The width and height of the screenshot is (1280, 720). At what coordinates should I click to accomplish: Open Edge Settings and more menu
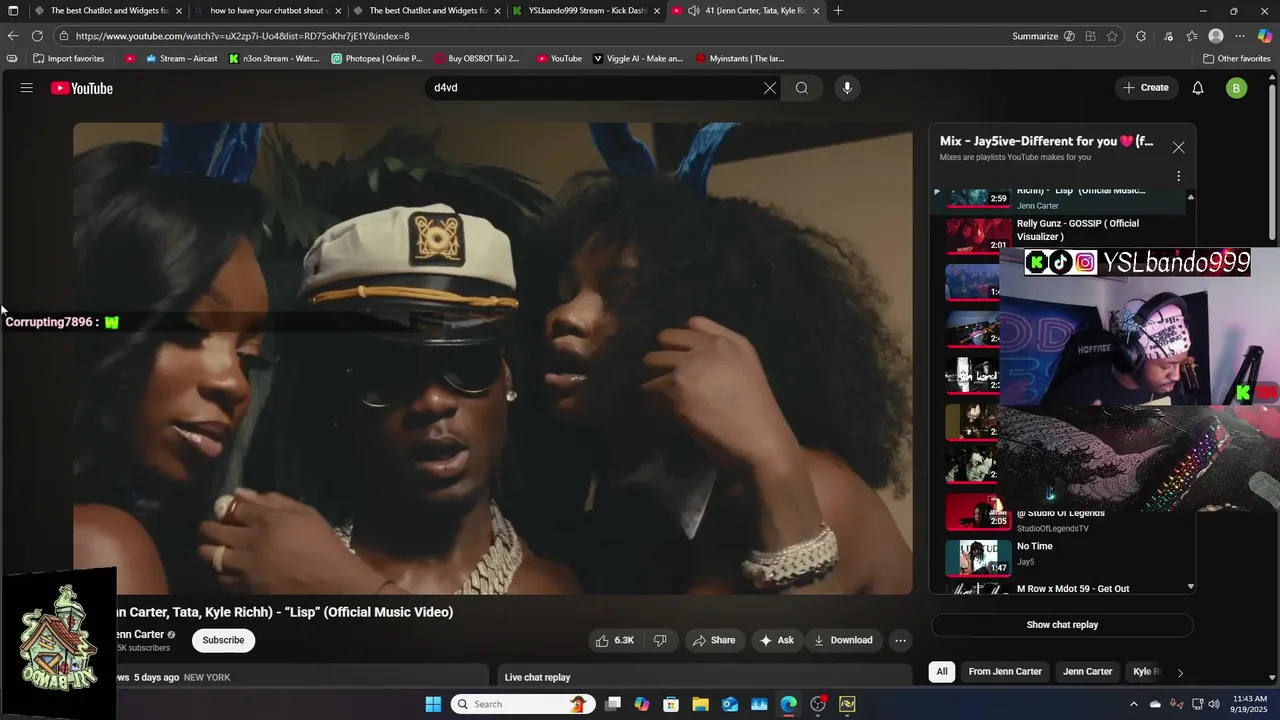coord(1240,36)
